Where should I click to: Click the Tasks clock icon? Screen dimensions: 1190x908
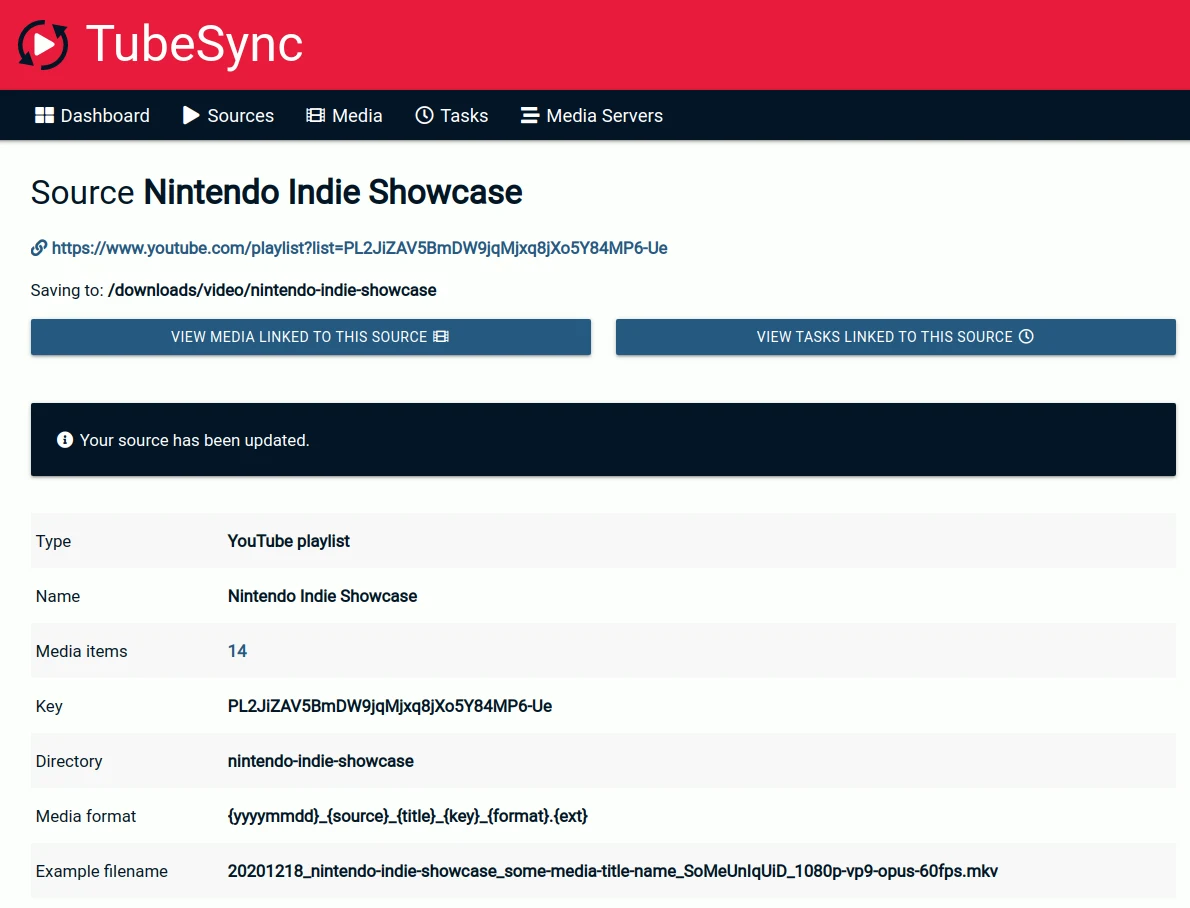click(x=424, y=115)
